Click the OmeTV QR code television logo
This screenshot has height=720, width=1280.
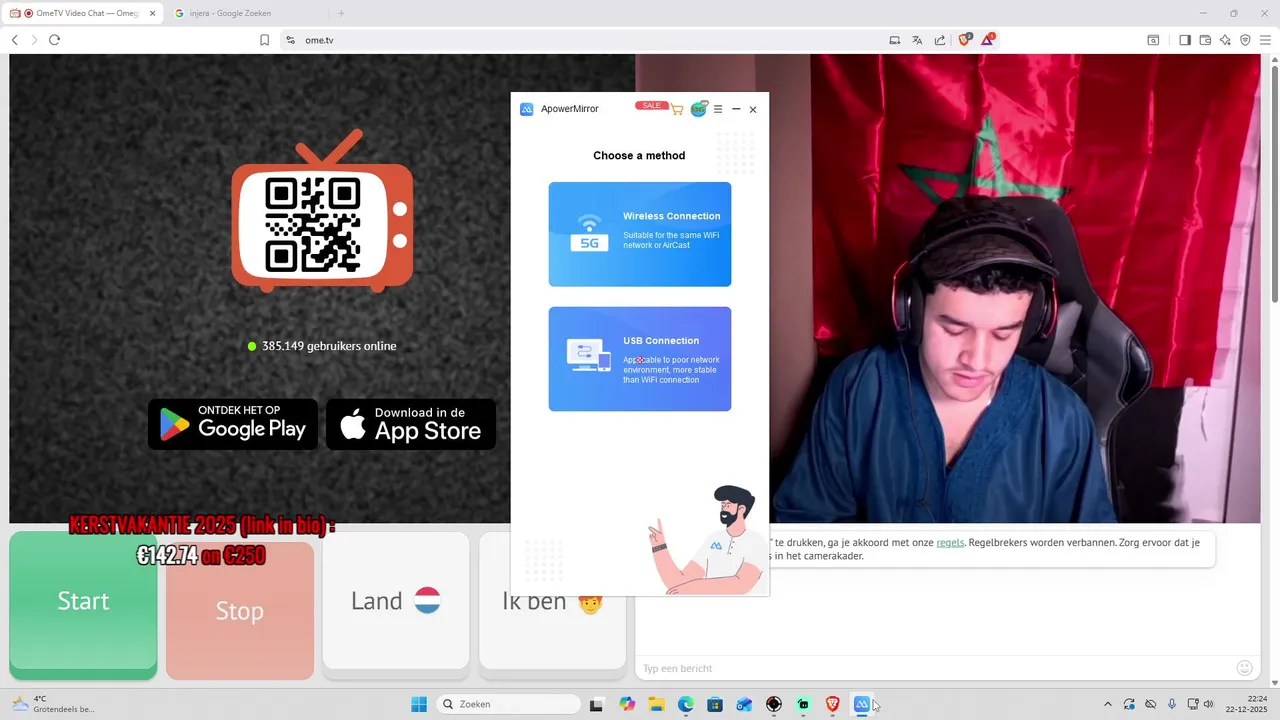pos(322,212)
